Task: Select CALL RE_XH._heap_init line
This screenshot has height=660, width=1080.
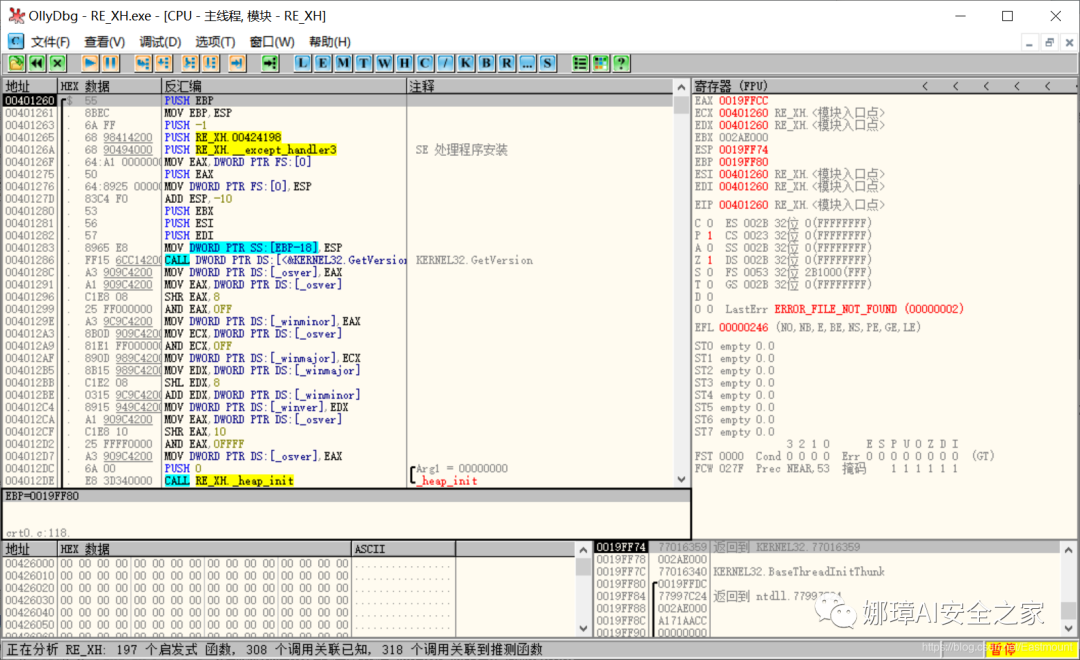Action: pos(338,481)
